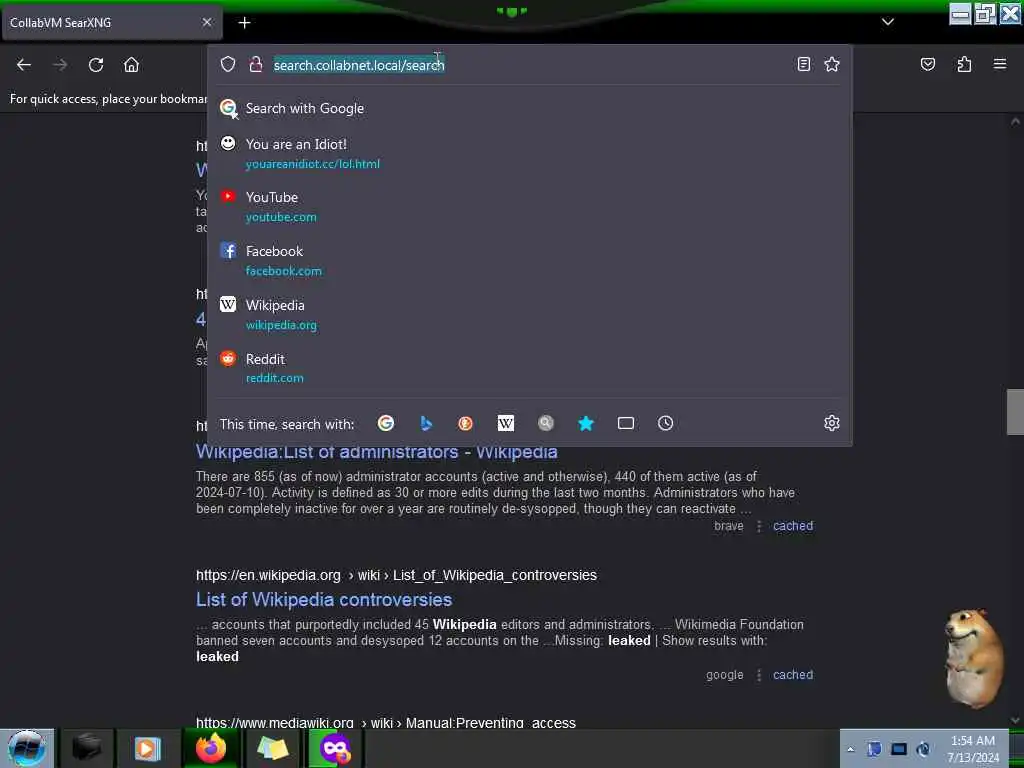Open search settings gear icon
This screenshot has width=1024, height=768.
[x=831, y=423]
